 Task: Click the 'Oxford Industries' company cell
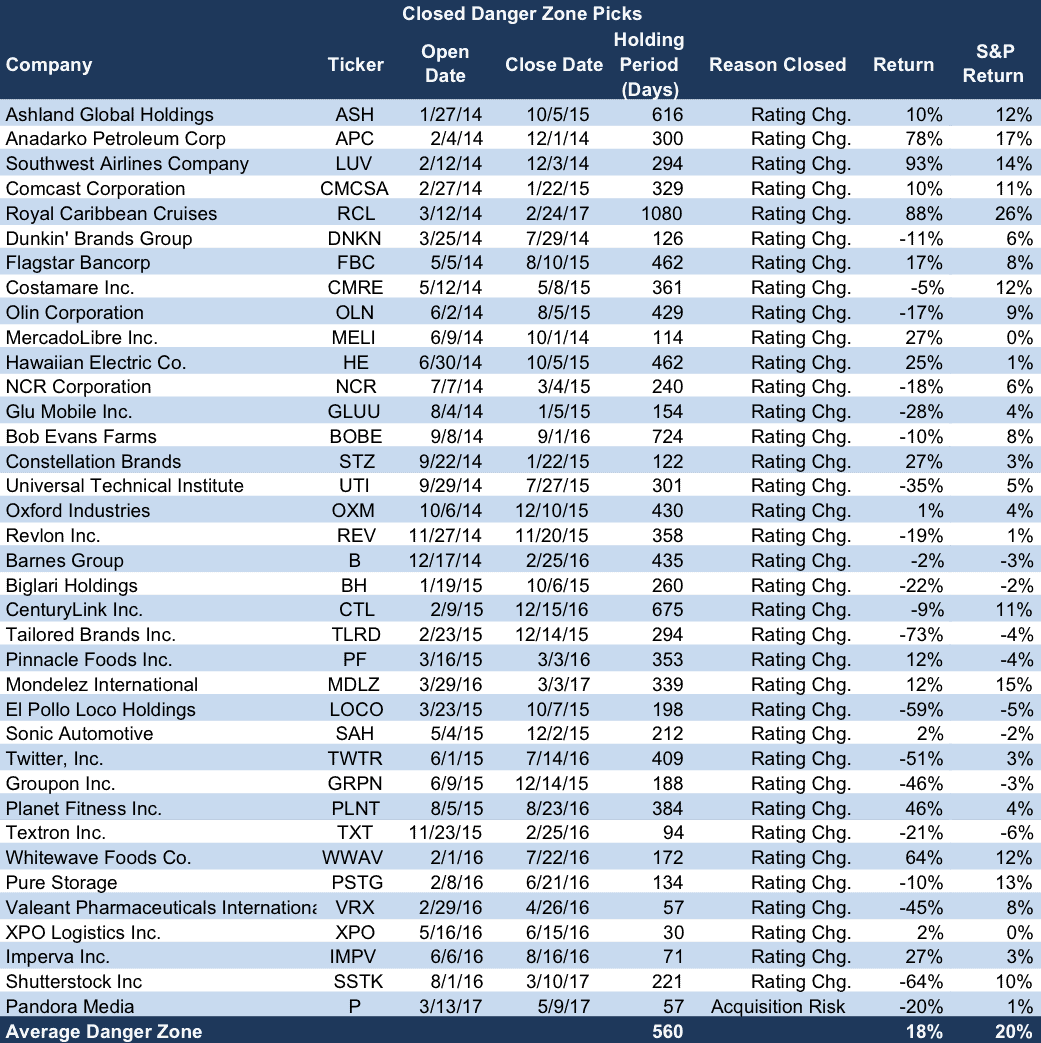tap(78, 510)
